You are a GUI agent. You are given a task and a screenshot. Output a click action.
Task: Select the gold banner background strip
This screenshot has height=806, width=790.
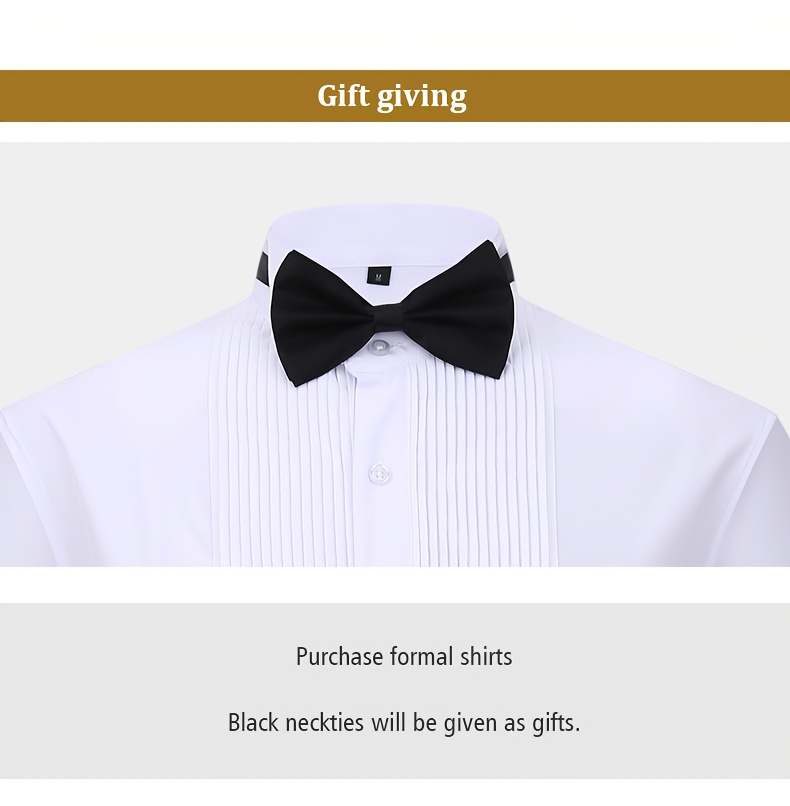(395, 96)
